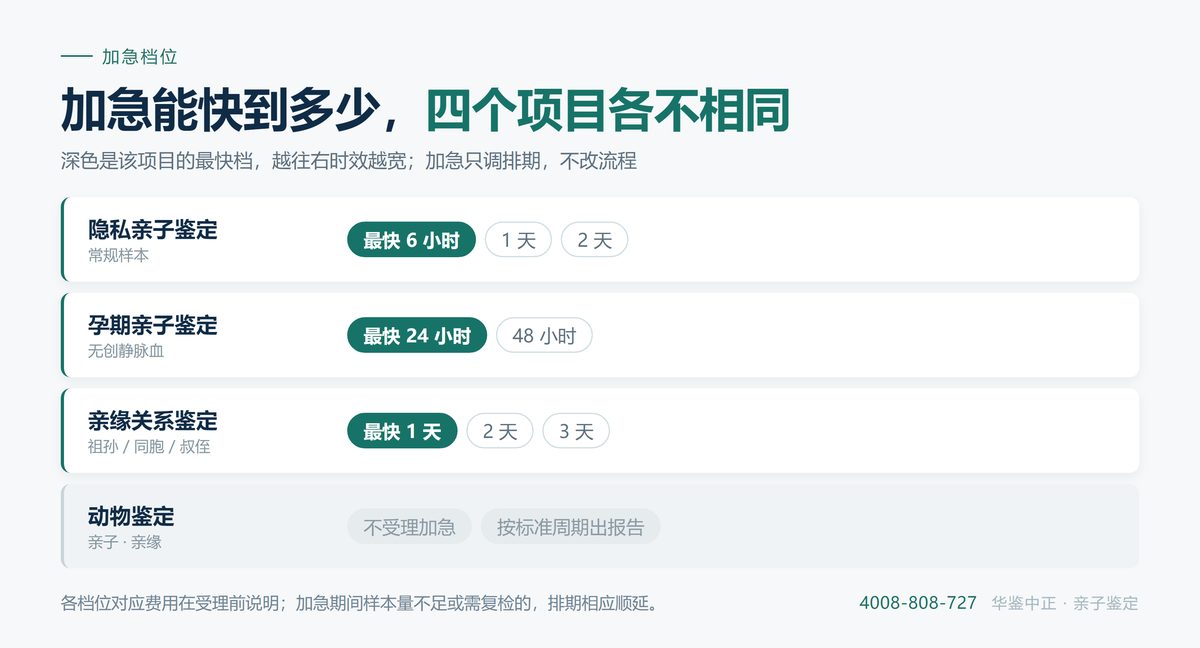Choose the 2 天 option for 隐私亲子鉴定
Image resolution: width=1200 pixels, height=648 pixels.
tap(594, 240)
